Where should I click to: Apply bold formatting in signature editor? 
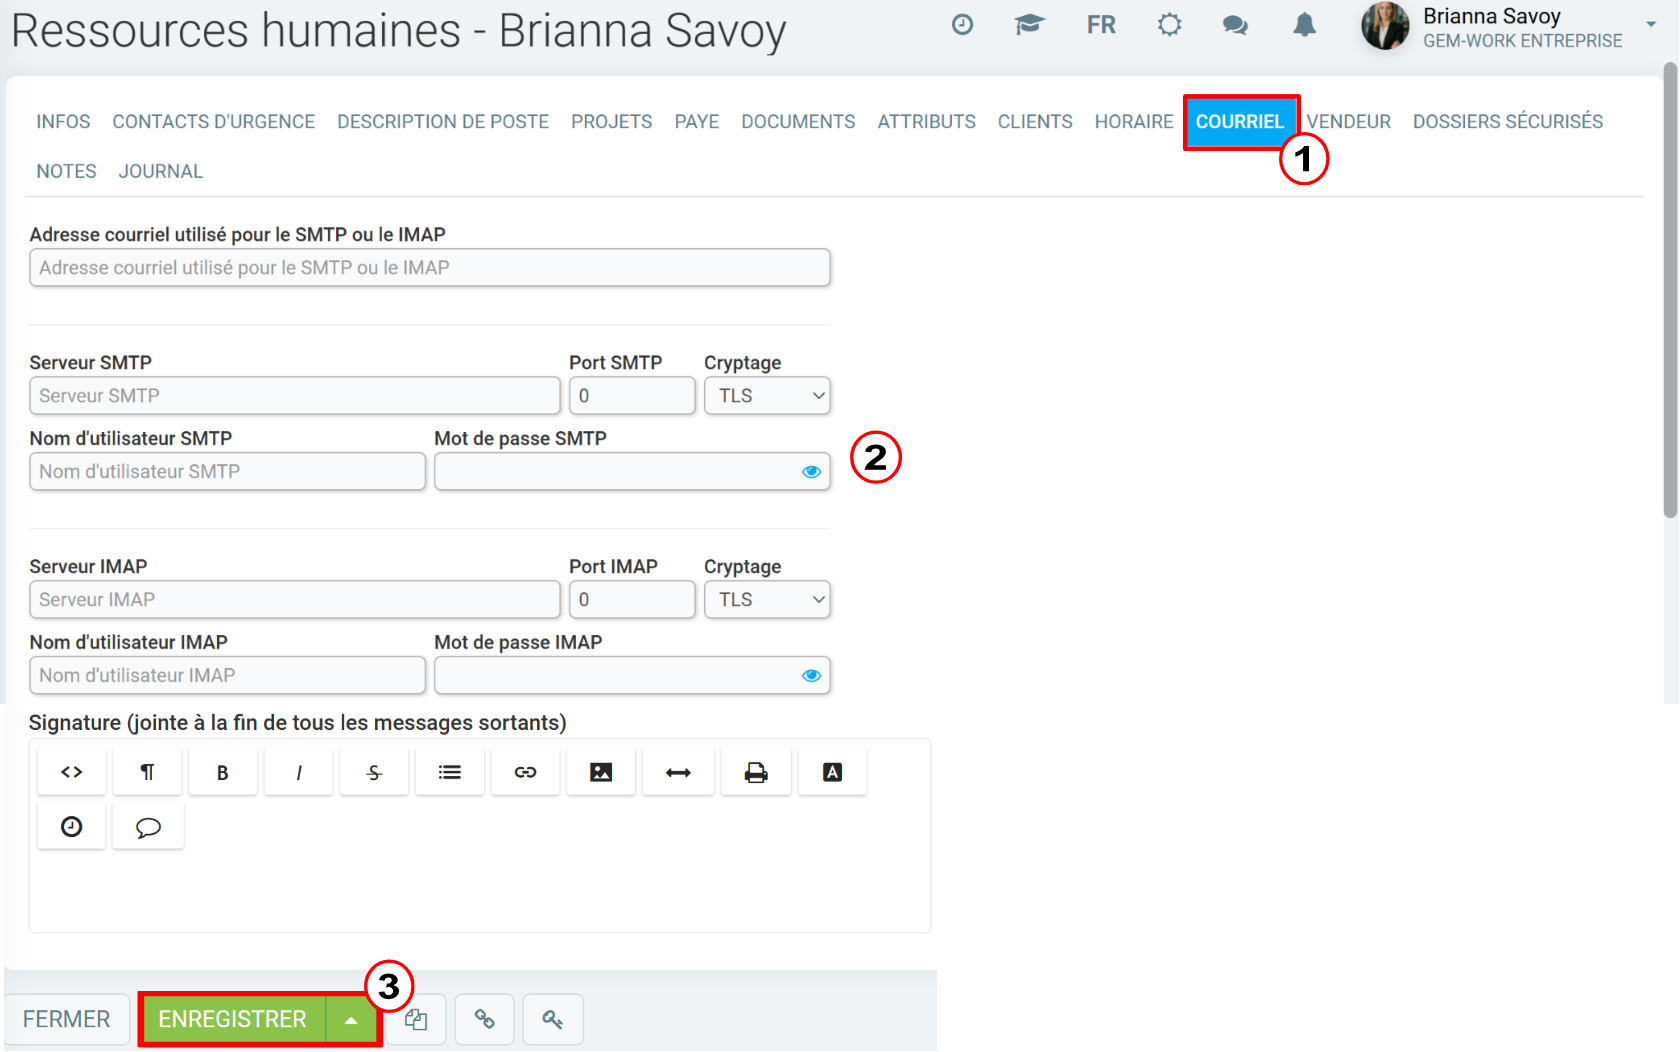[222, 772]
